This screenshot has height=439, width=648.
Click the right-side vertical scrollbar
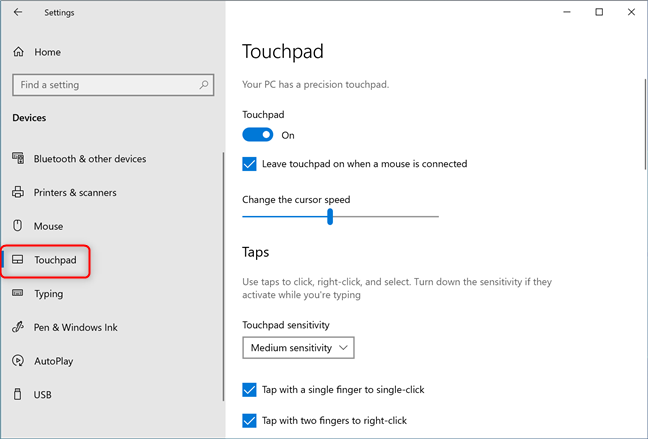pos(645,124)
